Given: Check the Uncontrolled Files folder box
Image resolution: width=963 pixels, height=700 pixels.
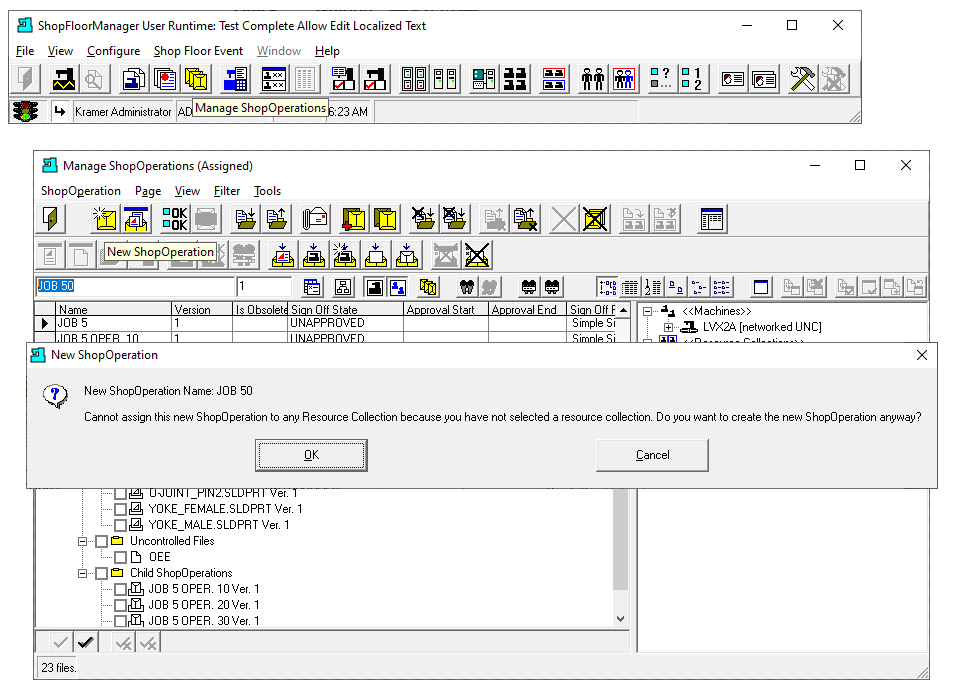Looking at the screenshot, I should point(101,541).
